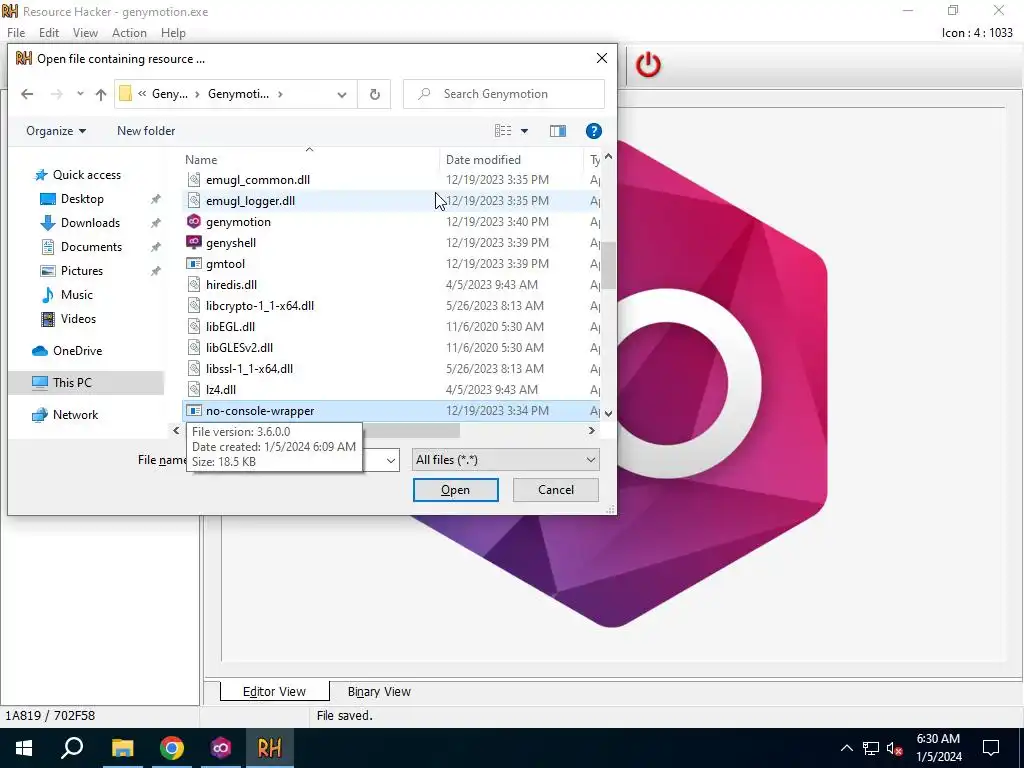
Task: Expand the address path dropdown chevron
Action: tap(342, 94)
